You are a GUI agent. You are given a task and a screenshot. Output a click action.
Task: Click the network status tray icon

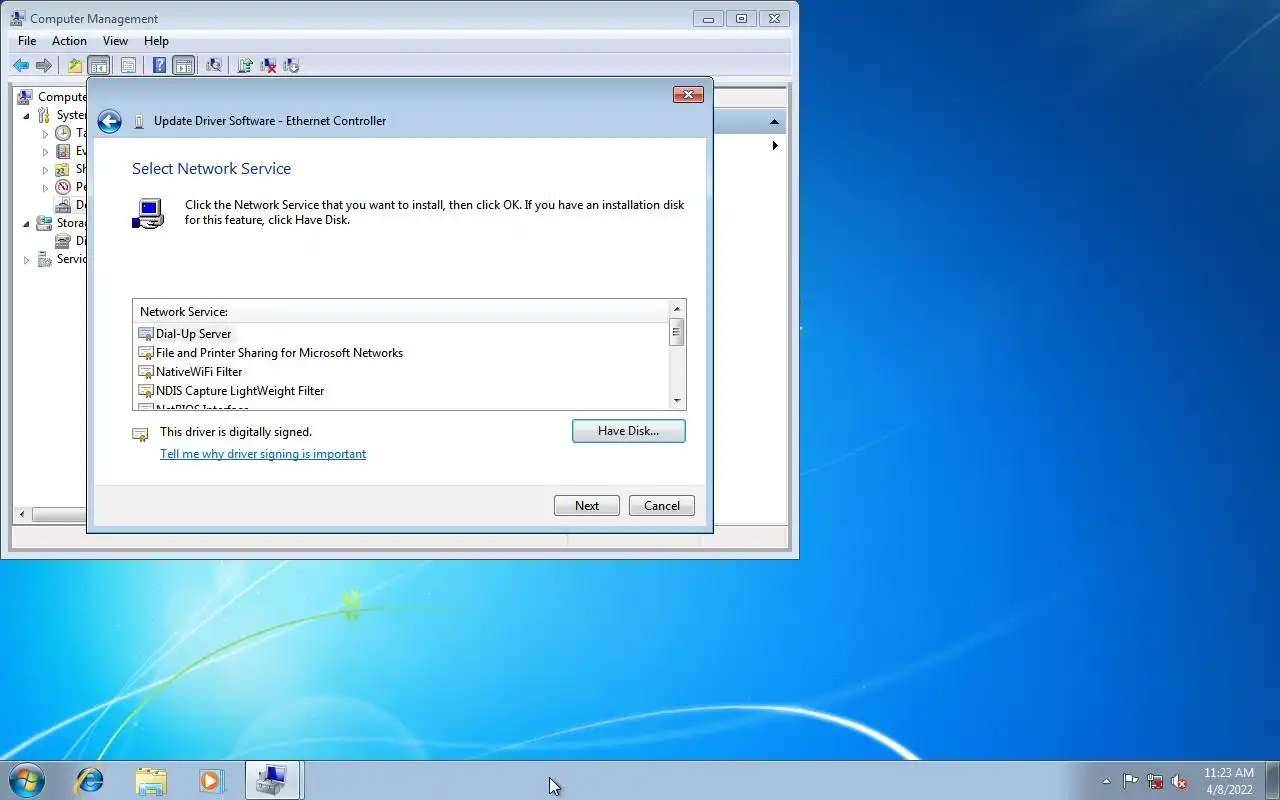click(1155, 781)
